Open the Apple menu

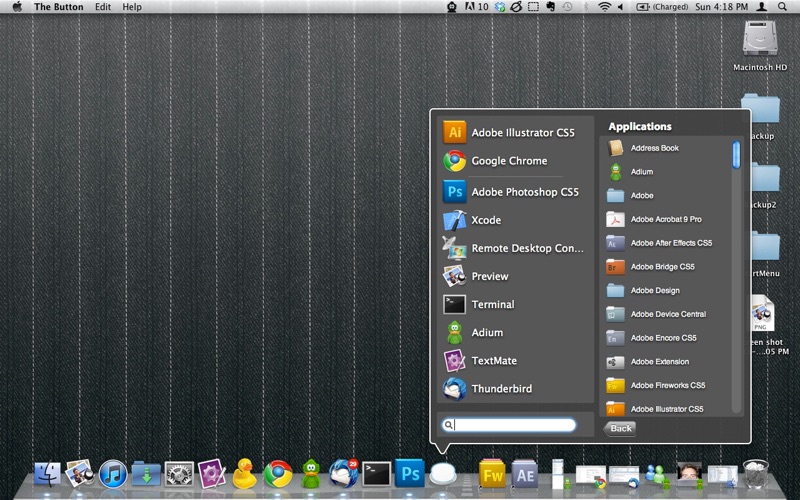pos(17,7)
